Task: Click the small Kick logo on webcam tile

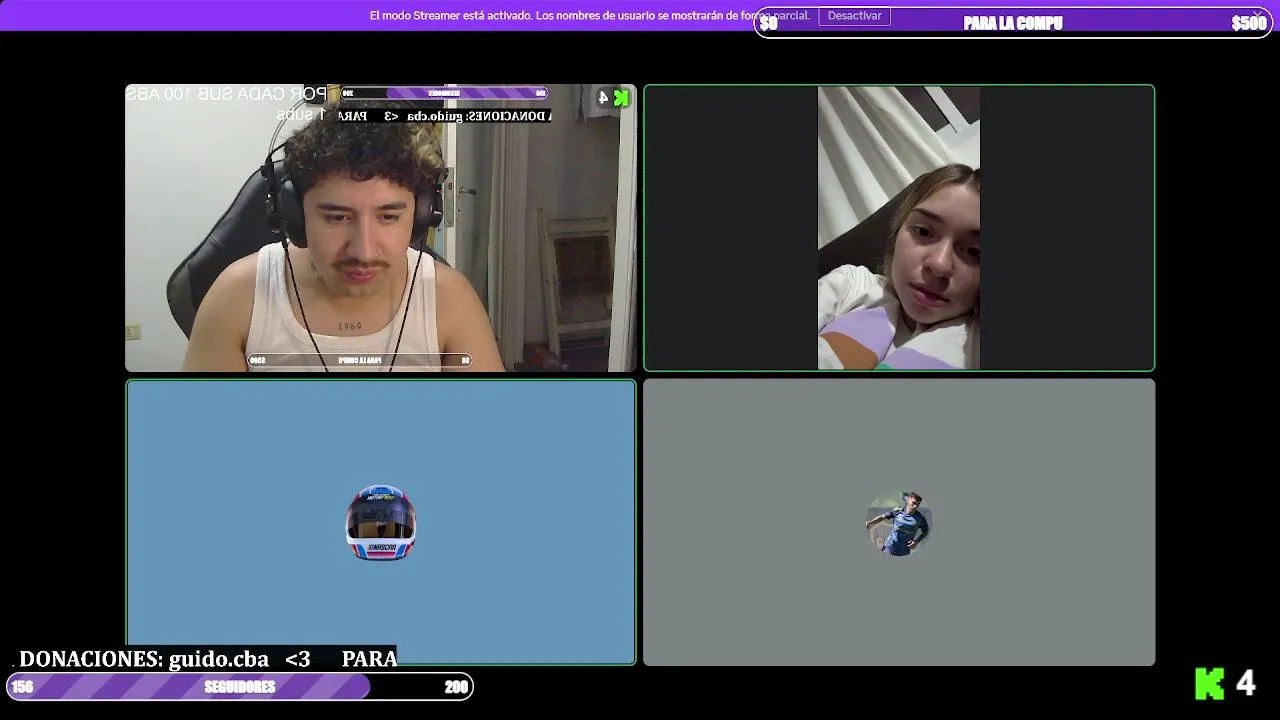Action: pyautogui.click(x=621, y=97)
